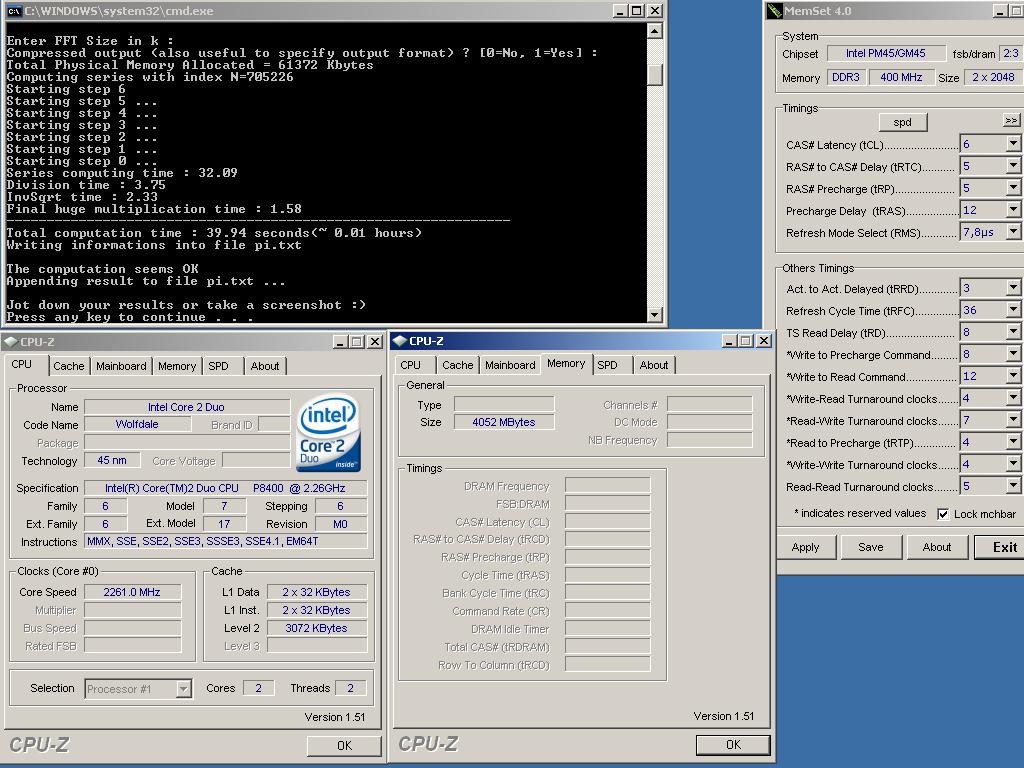Open the Read to Precharge (tRTP) dropdown
This screenshot has height=768, width=1024.
1013,442
